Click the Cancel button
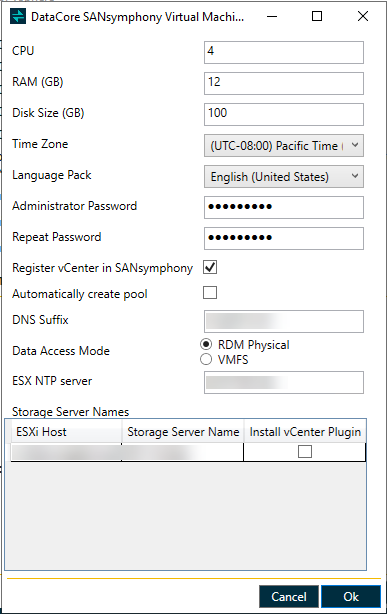Screen dimensions: 387x614 click(289, 596)
